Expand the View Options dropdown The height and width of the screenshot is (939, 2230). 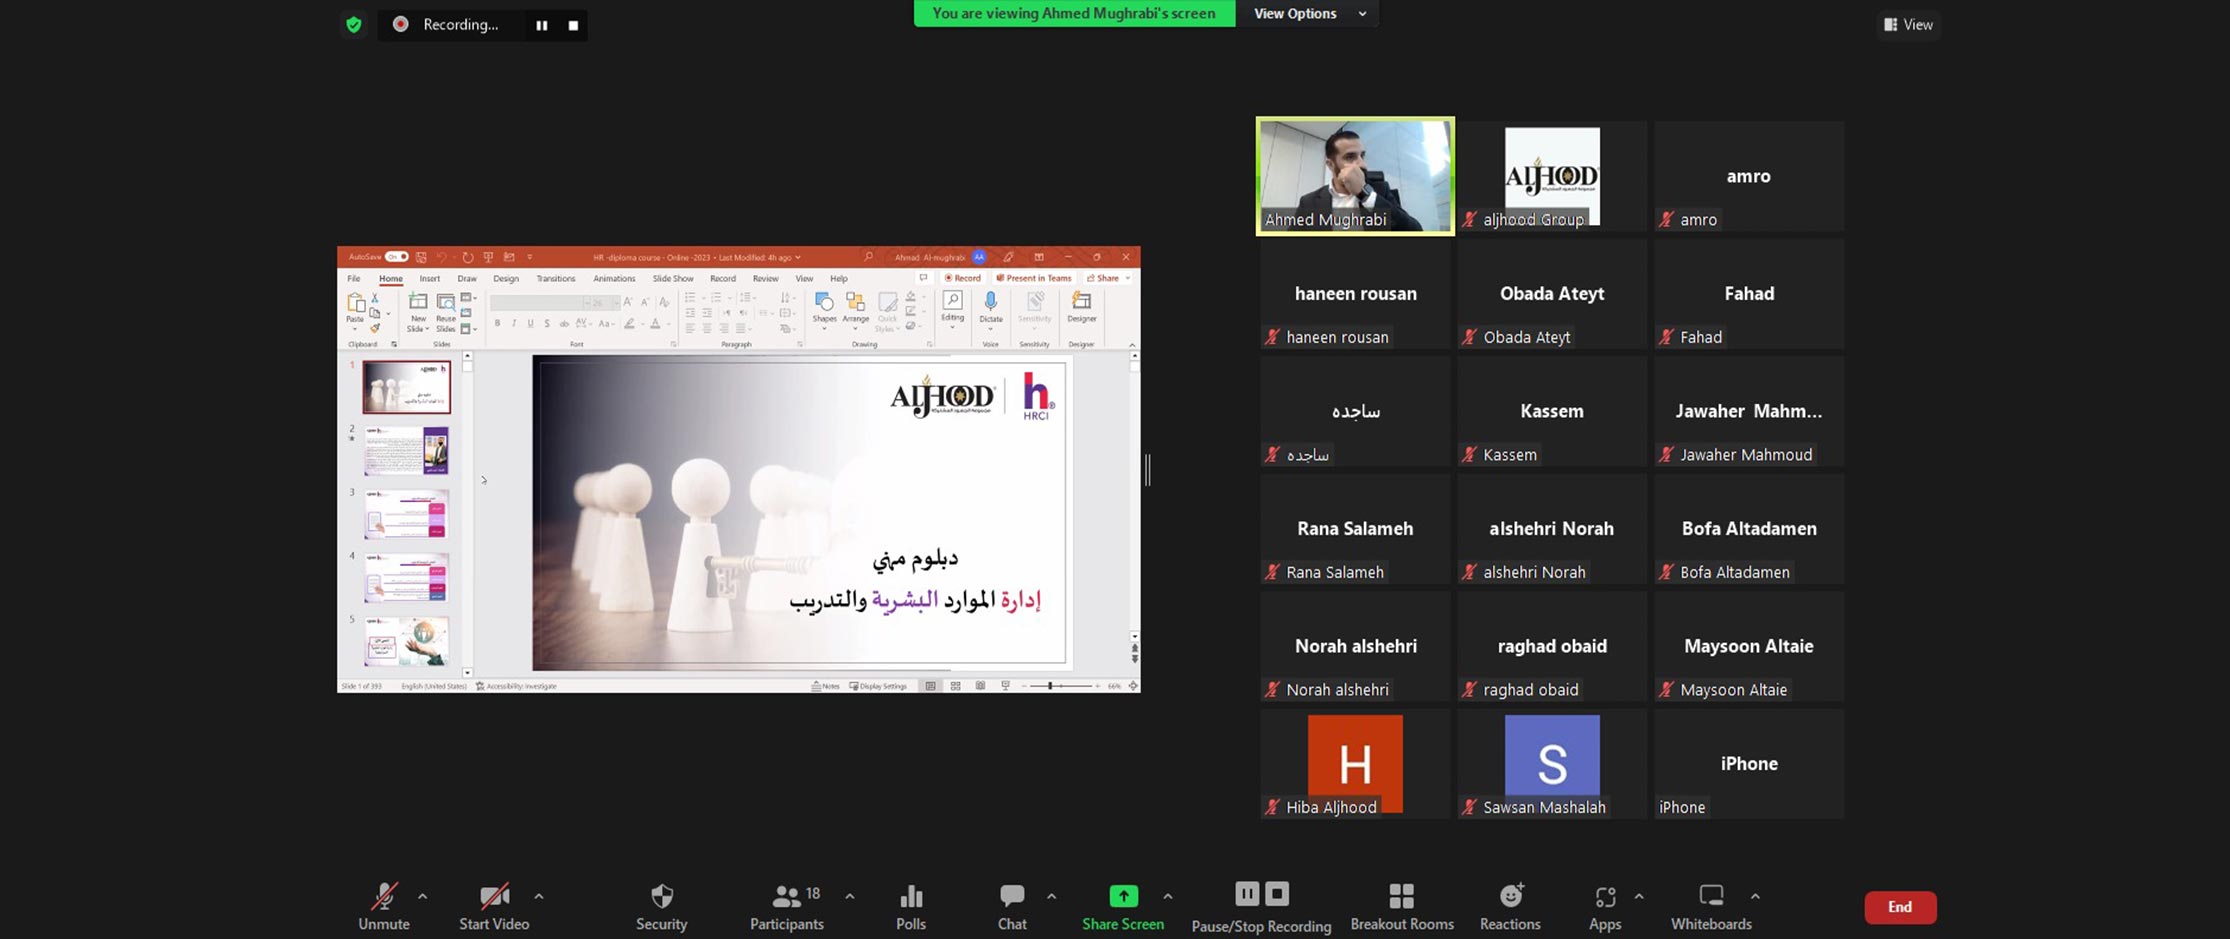pos(1308,13)
